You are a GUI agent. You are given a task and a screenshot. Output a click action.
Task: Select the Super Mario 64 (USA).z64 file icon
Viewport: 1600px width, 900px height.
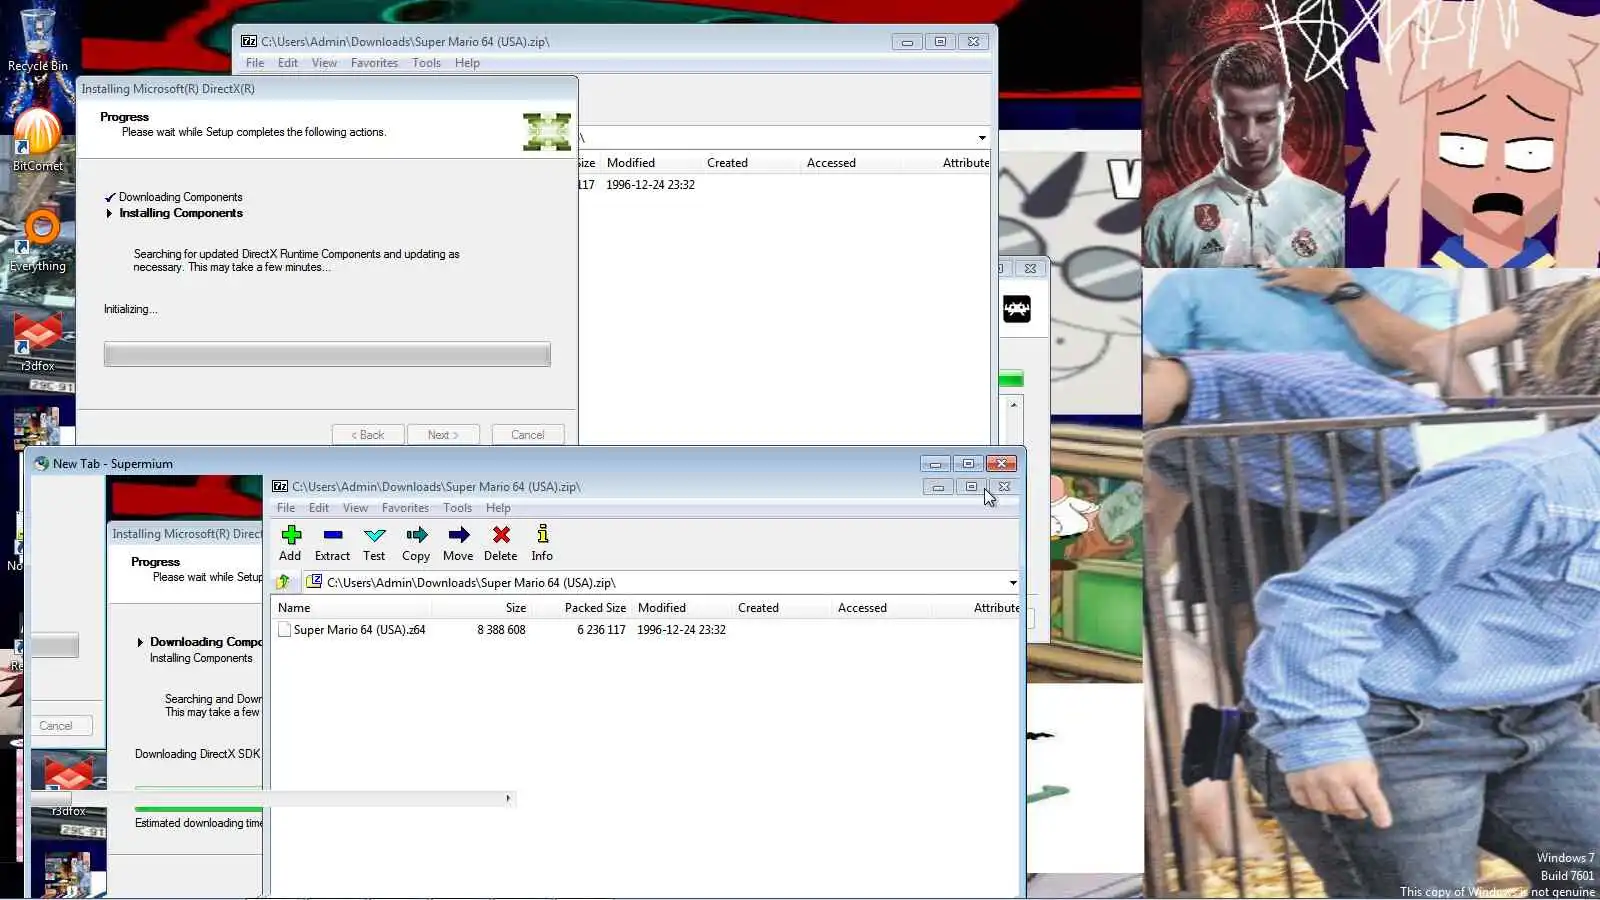tap(285, 630)
